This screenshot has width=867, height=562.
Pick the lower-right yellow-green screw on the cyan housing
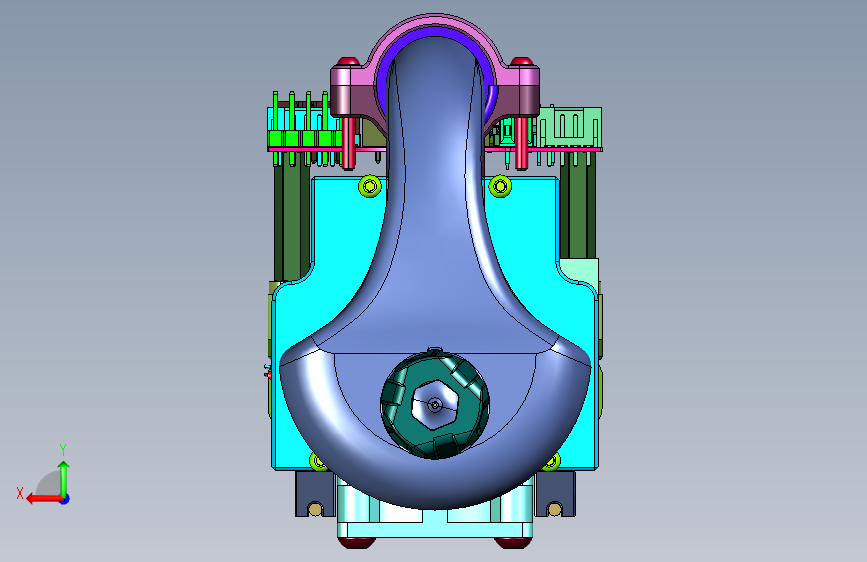(552, 461)
